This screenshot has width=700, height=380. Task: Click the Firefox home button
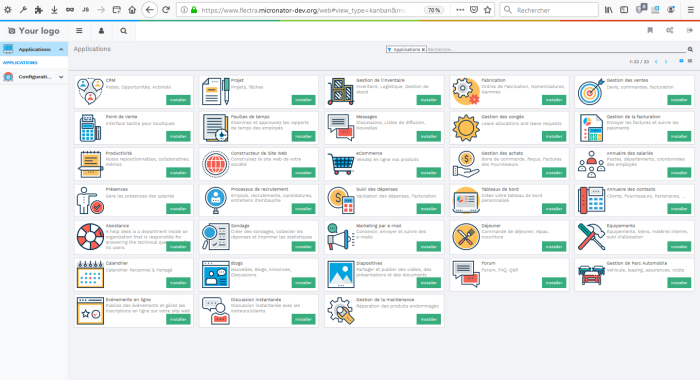(132, 10)
